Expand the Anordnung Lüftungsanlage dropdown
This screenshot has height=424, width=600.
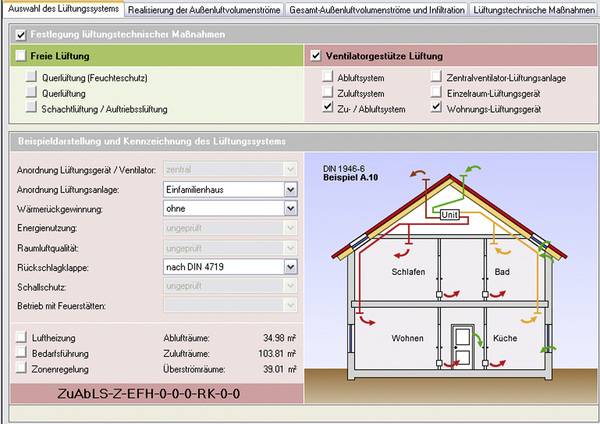click(x=290, y=189)
